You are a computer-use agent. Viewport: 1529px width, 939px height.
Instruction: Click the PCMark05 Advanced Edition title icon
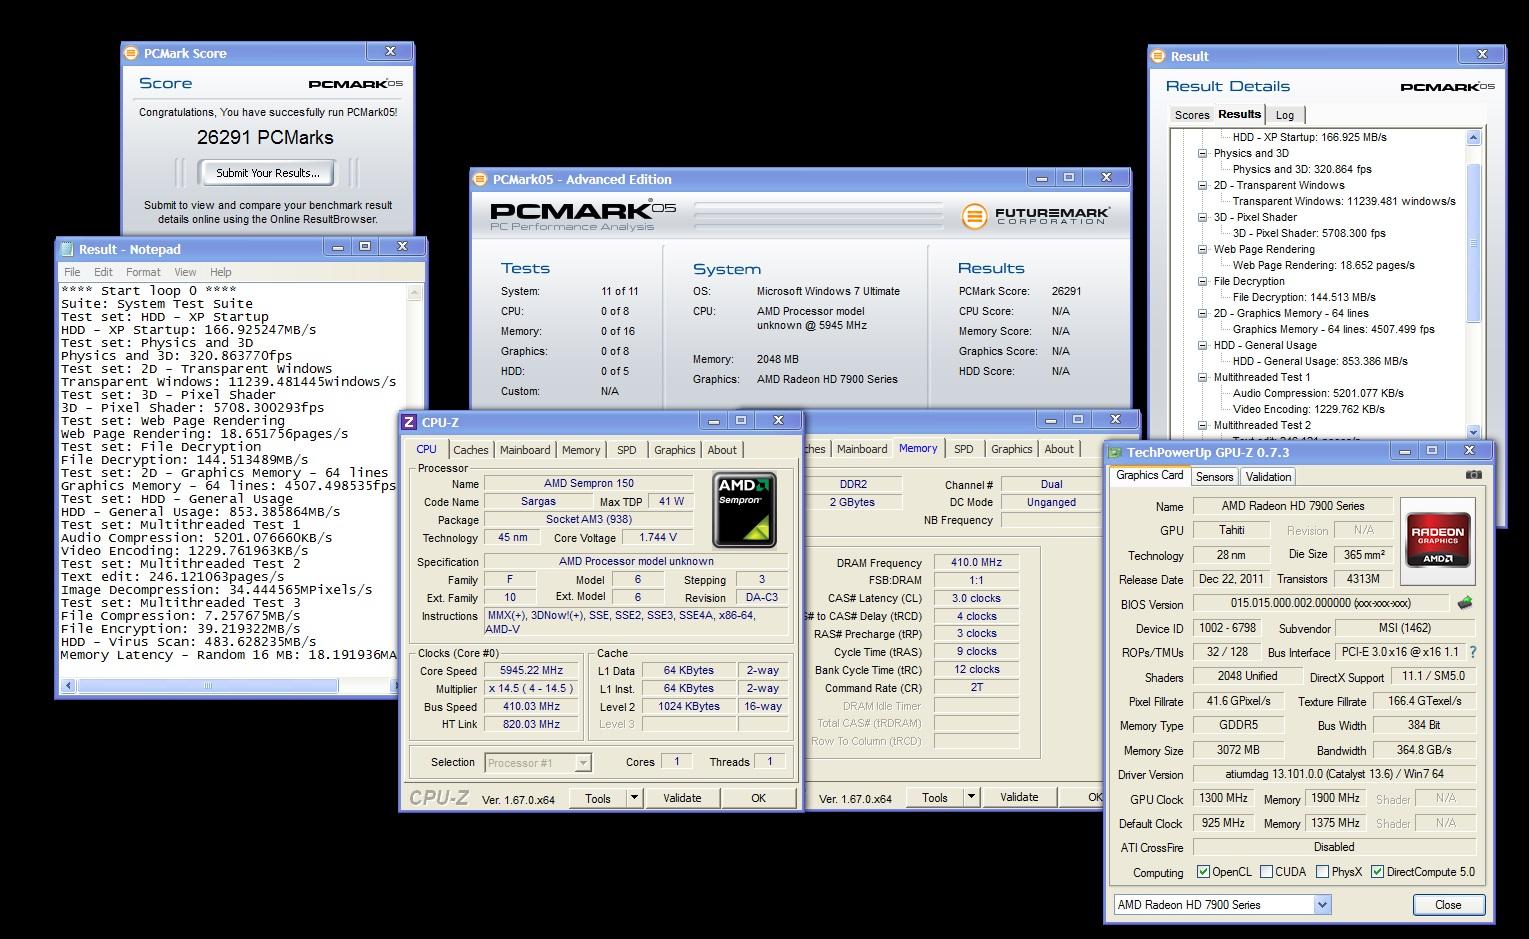[481, 179]
